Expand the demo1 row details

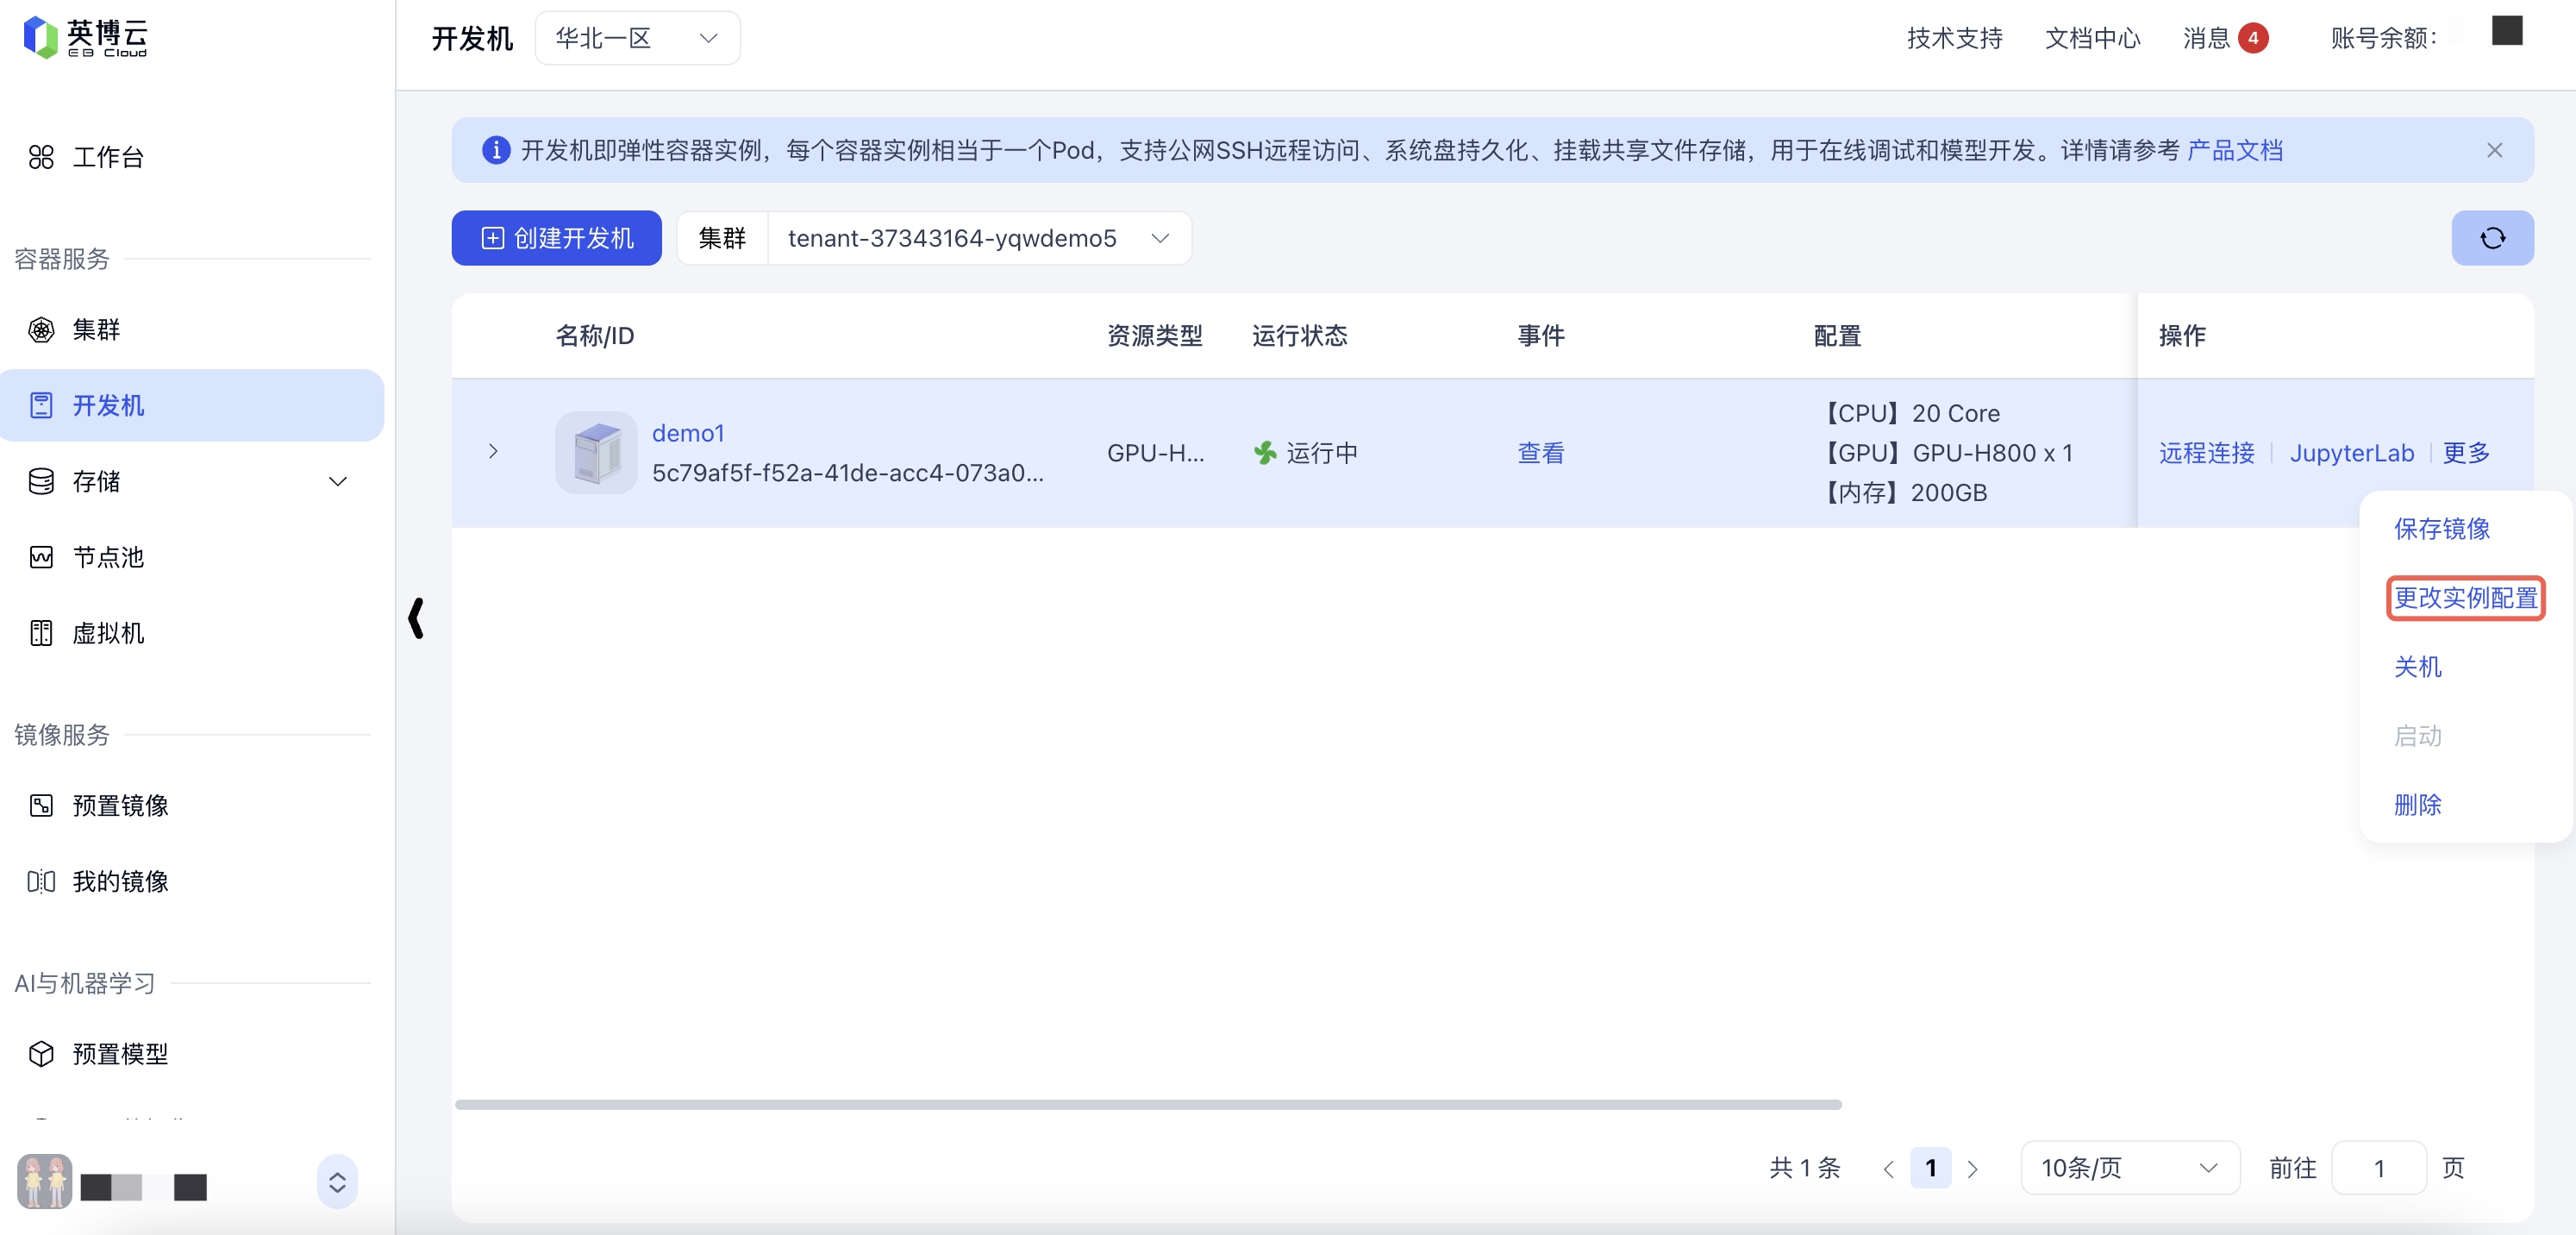[493, 452]
